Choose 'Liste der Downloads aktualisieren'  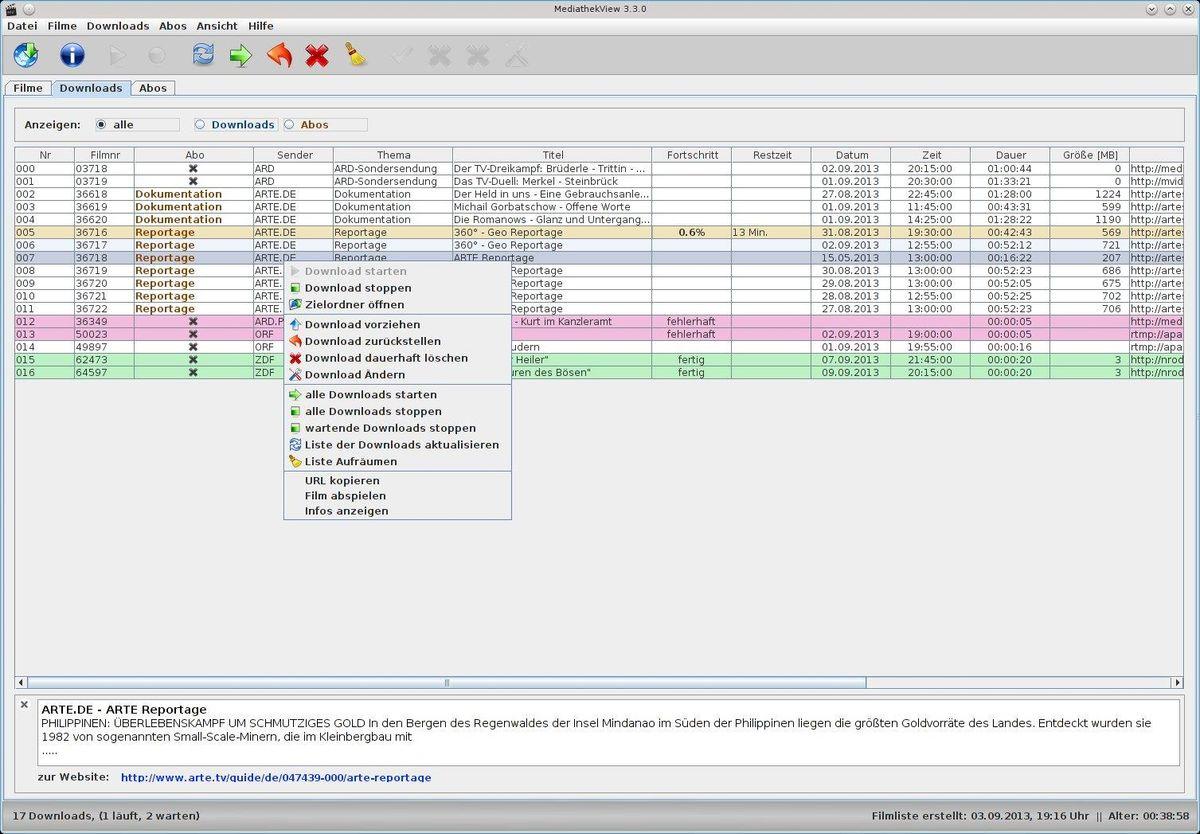[x=397, y=445]
